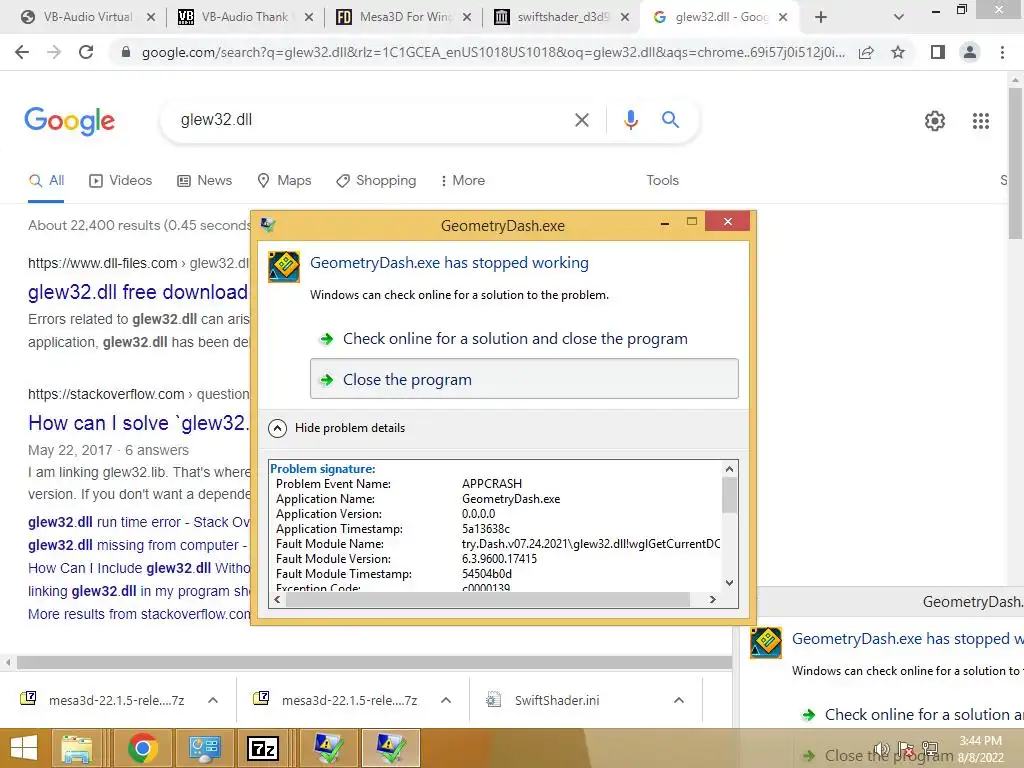
Task: Go back using Chrome's back arrow
Action: [x=22, y=52]
